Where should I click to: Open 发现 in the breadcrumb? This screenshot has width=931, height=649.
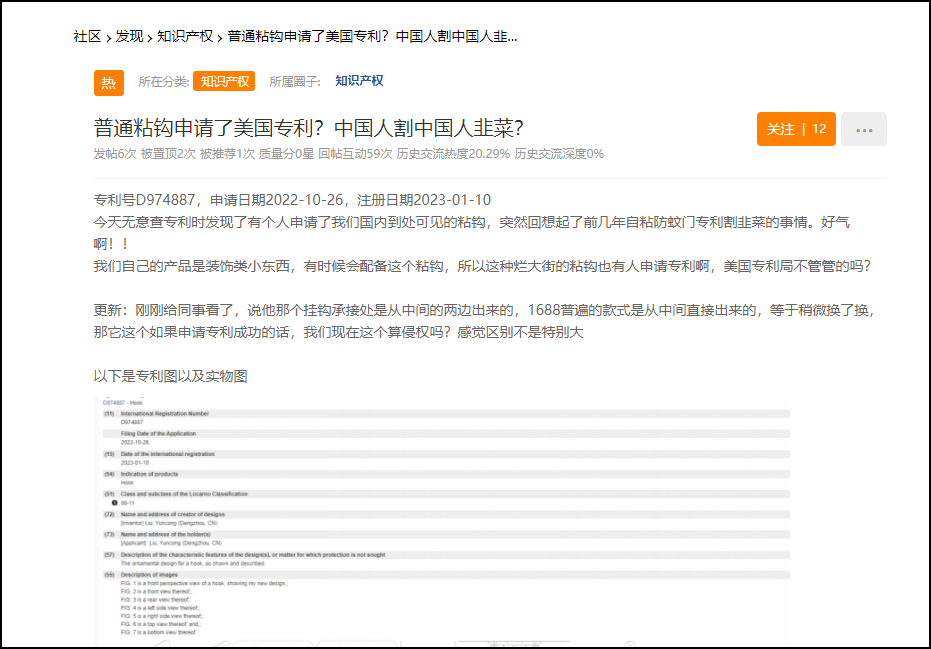click(x=129, y=36)
